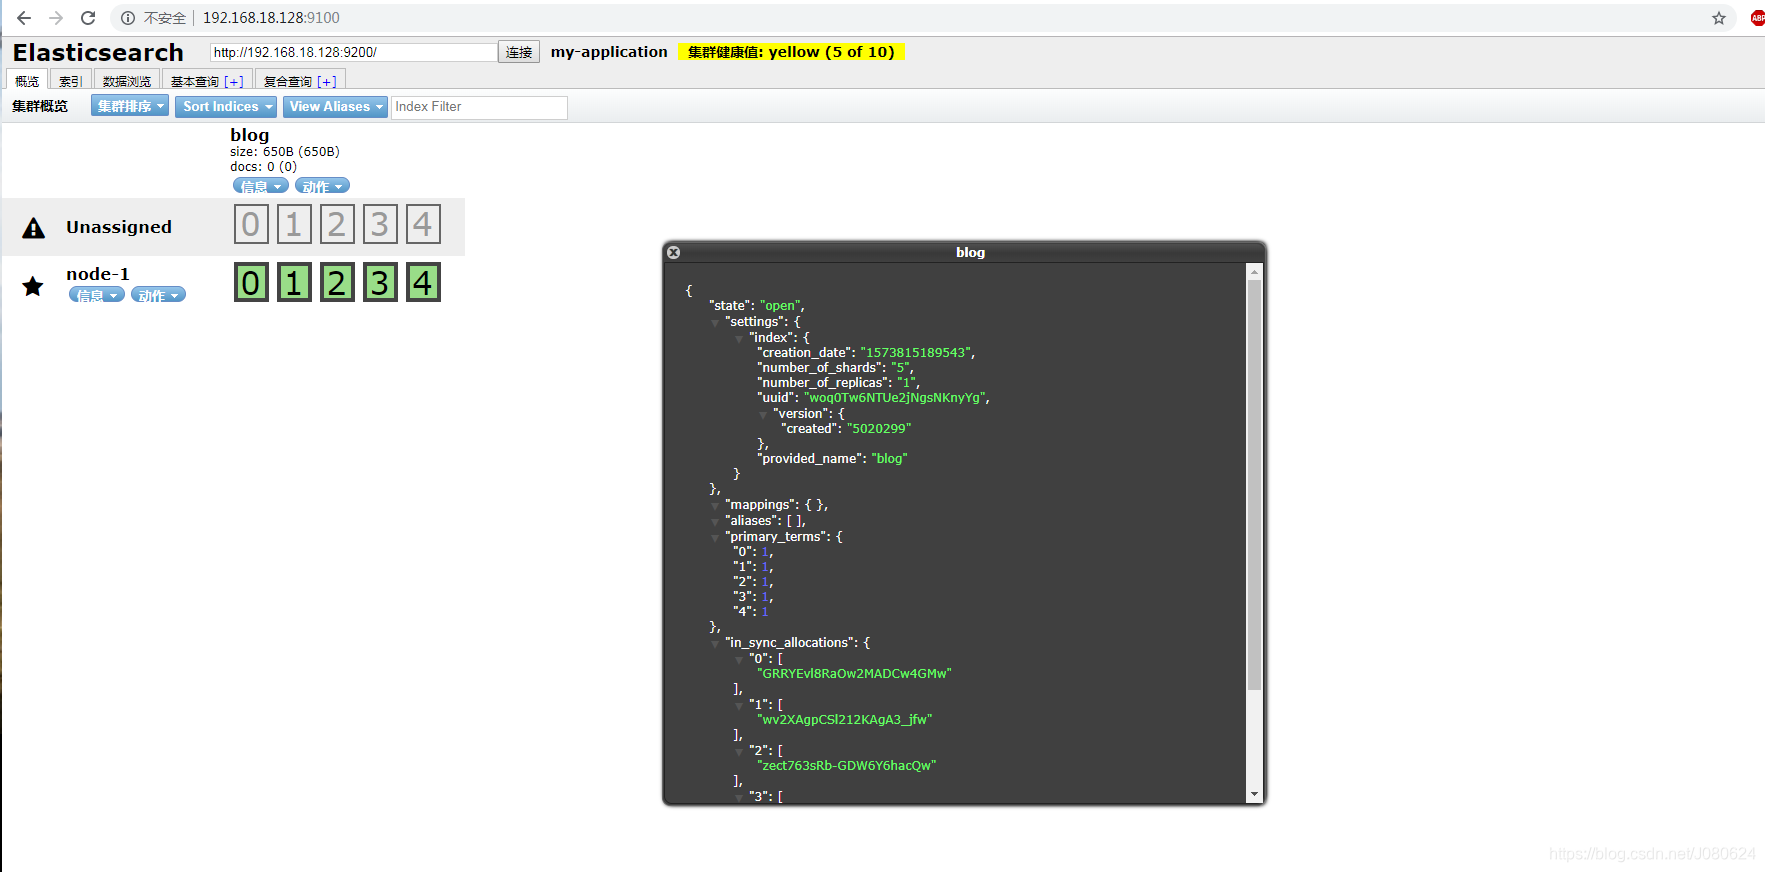Select allocation ID "GRRYEvl8RaOw2MADCw4GMw"
Screen dimensions: 1765x872
point(855,674)
